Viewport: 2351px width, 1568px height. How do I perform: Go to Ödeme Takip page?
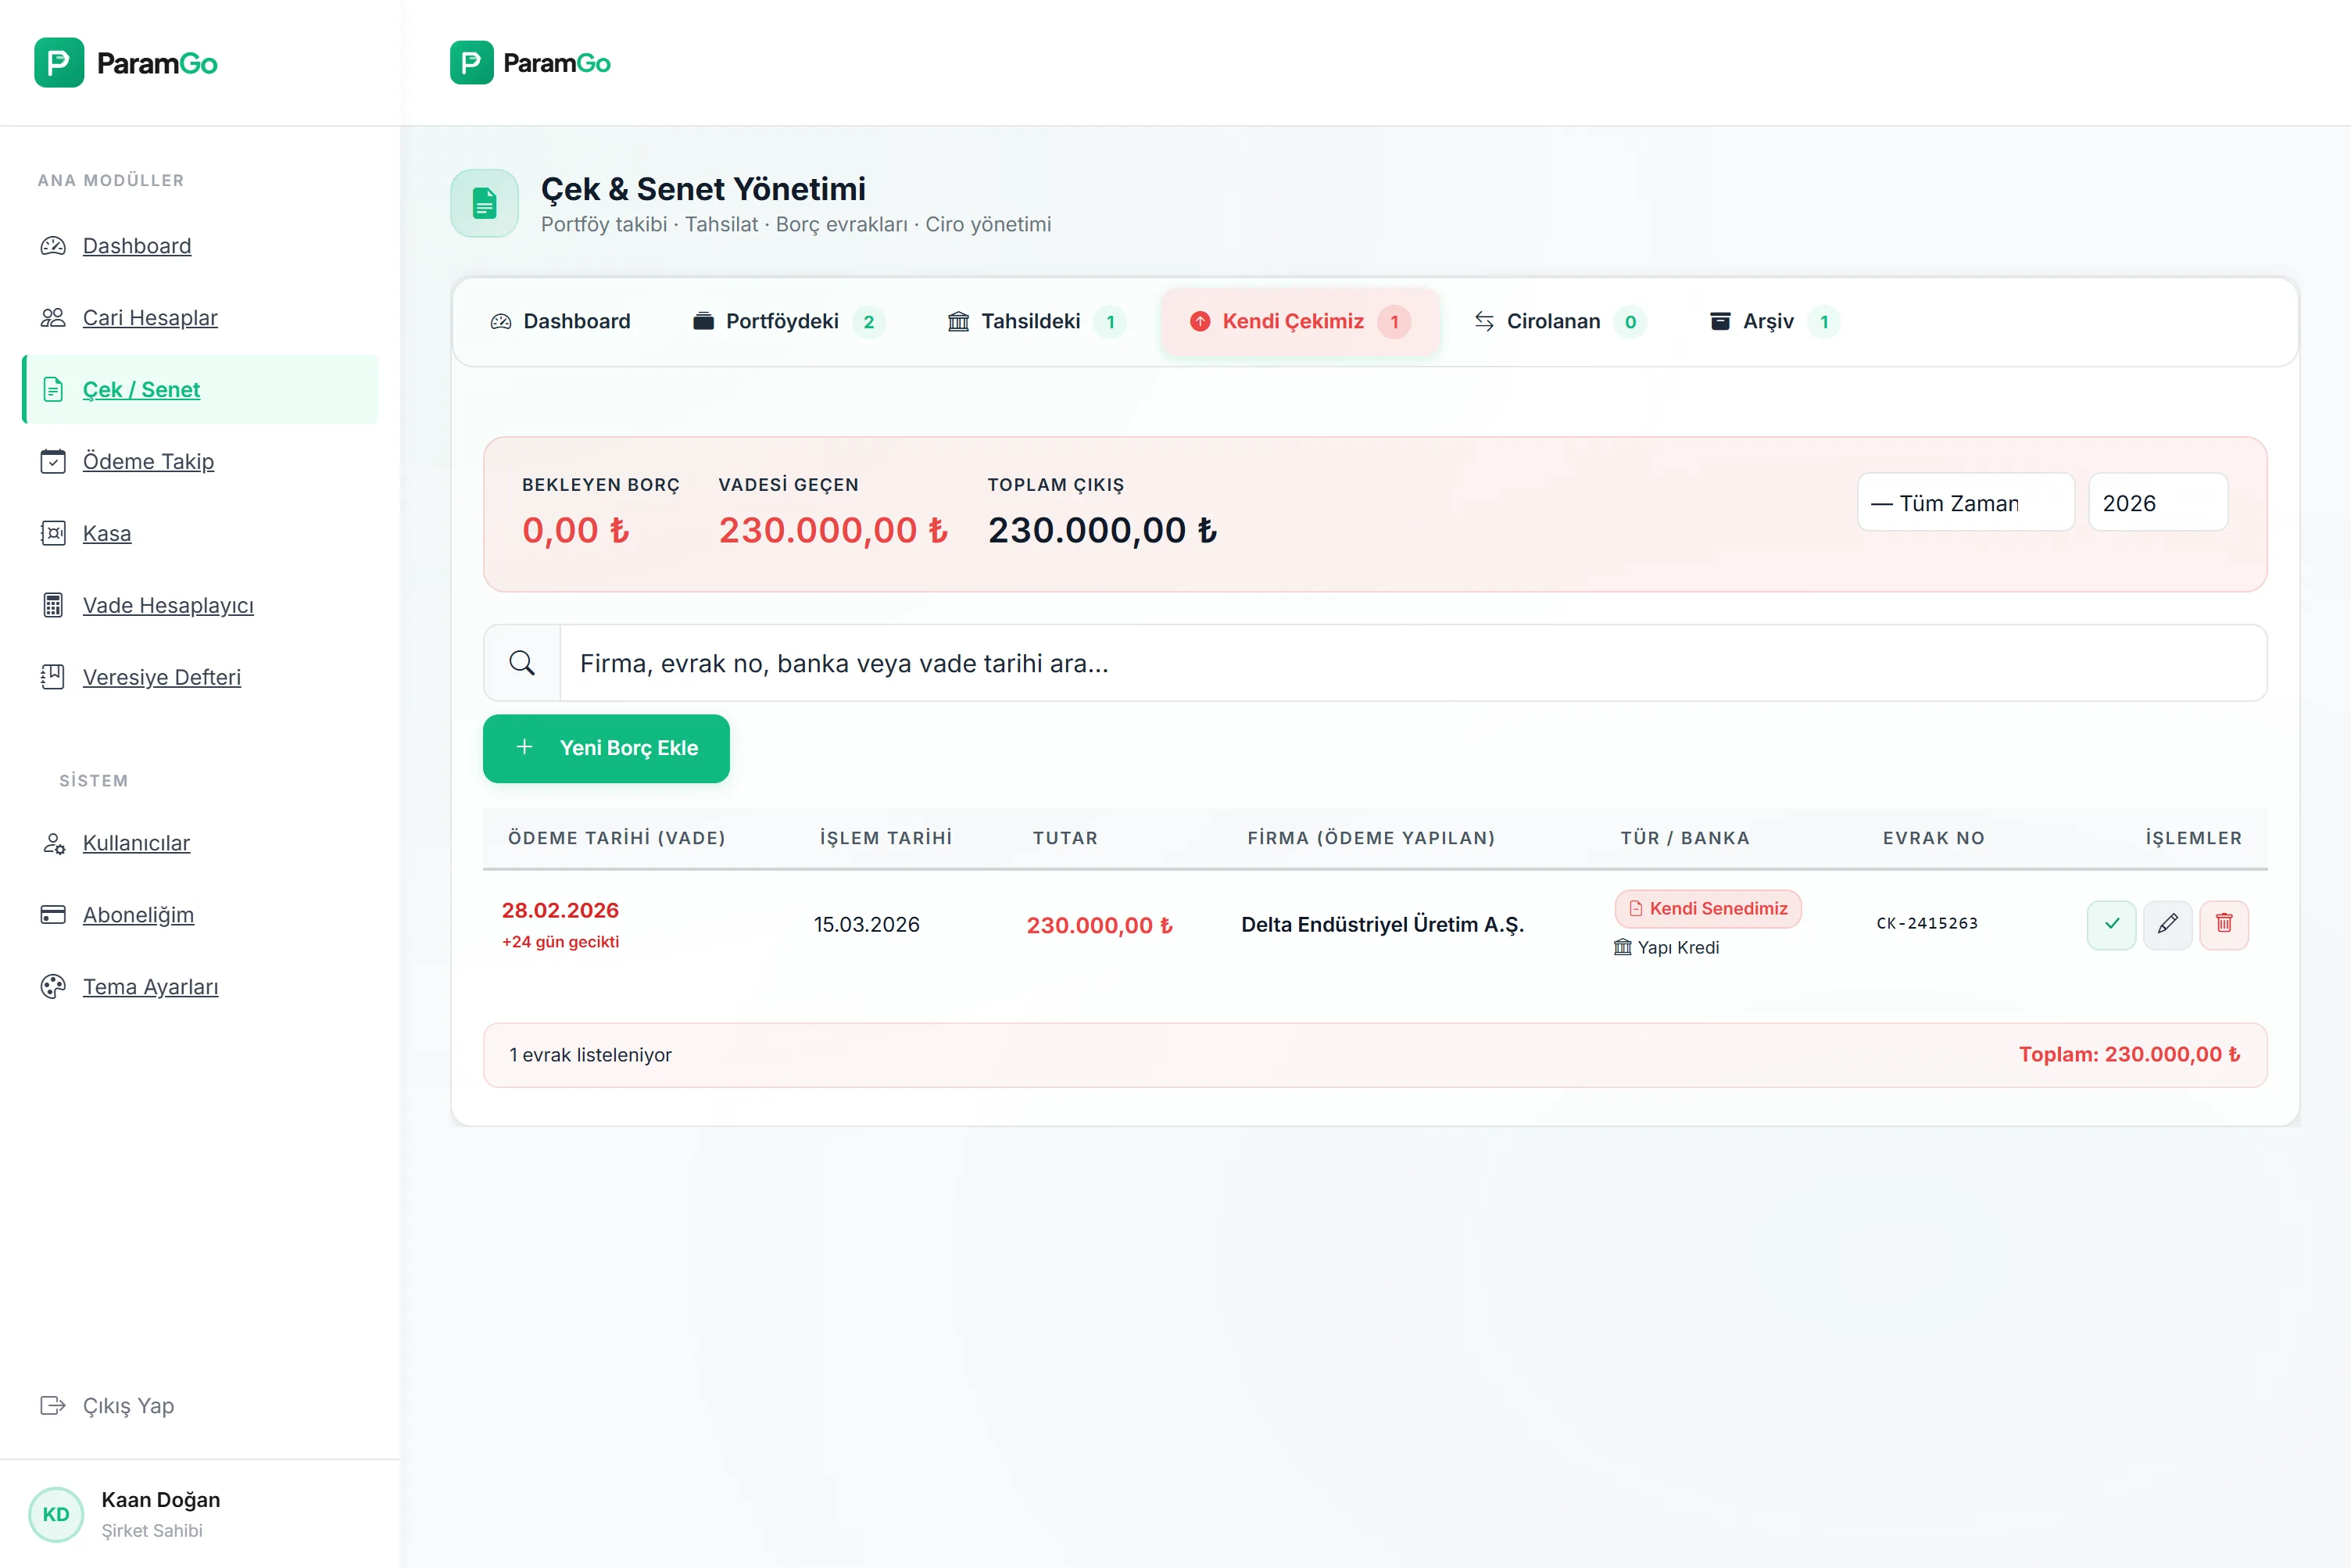(x=148, y=461)
